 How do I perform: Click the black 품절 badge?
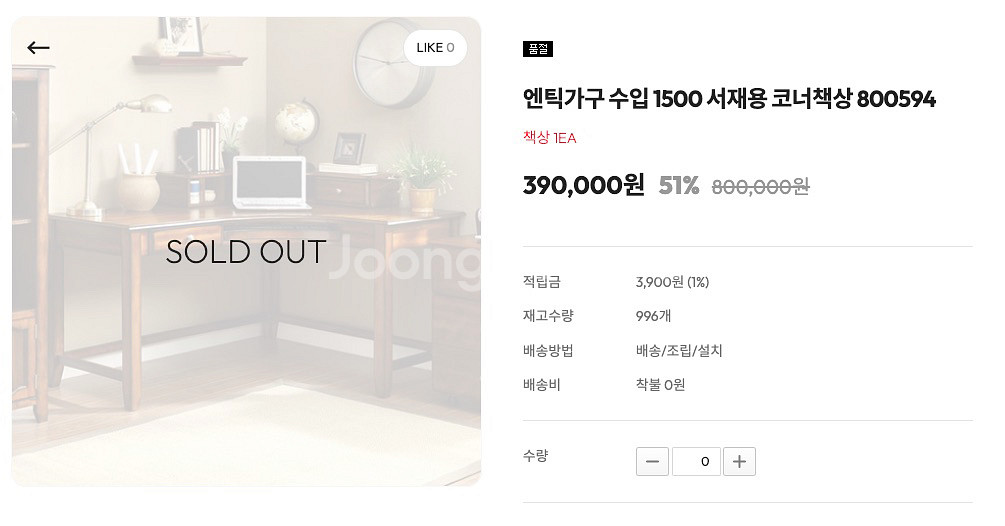[x=538, y=49]
